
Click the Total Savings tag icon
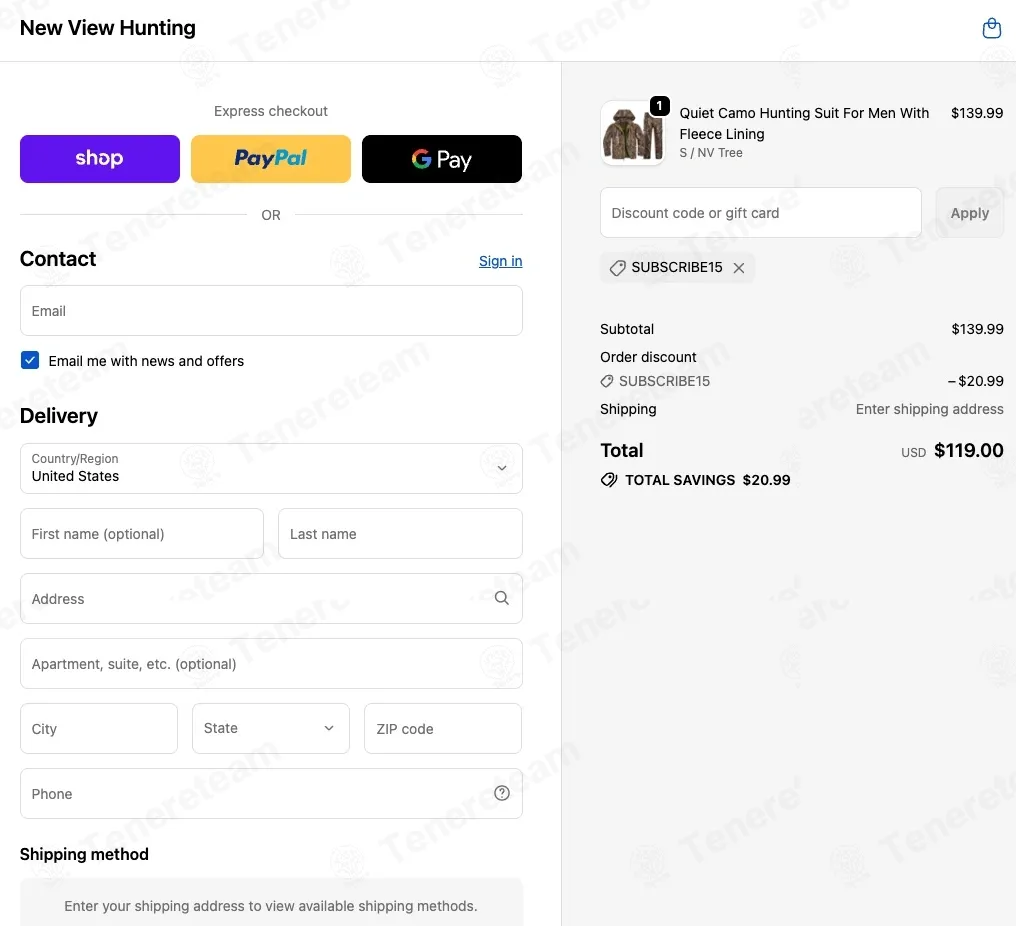pyautogui.click(x=608, y=480)
